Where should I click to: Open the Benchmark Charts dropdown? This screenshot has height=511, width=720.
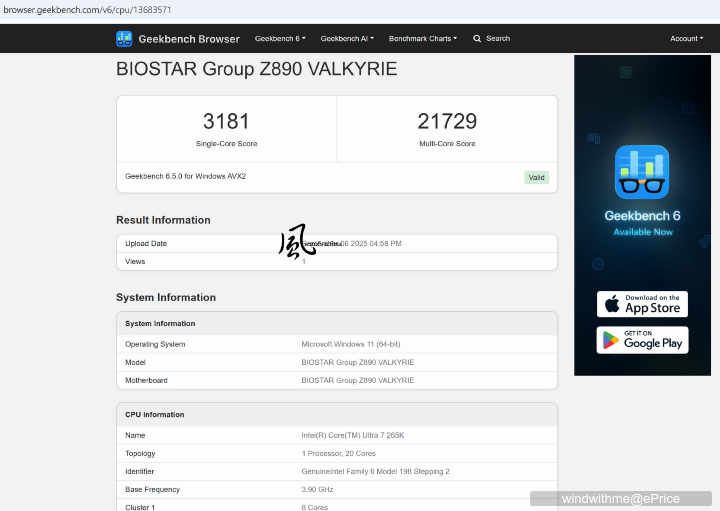(422, 39)
